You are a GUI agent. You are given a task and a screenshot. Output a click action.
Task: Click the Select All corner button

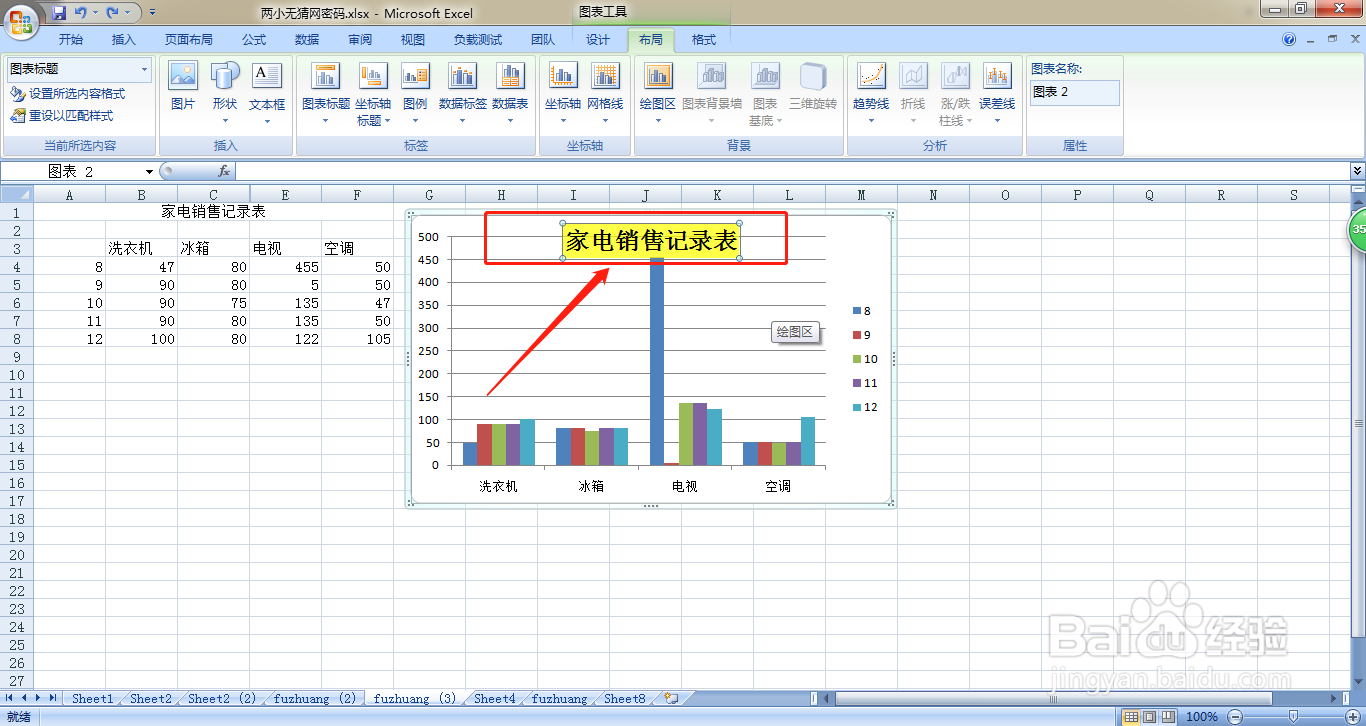coord(17,195)
